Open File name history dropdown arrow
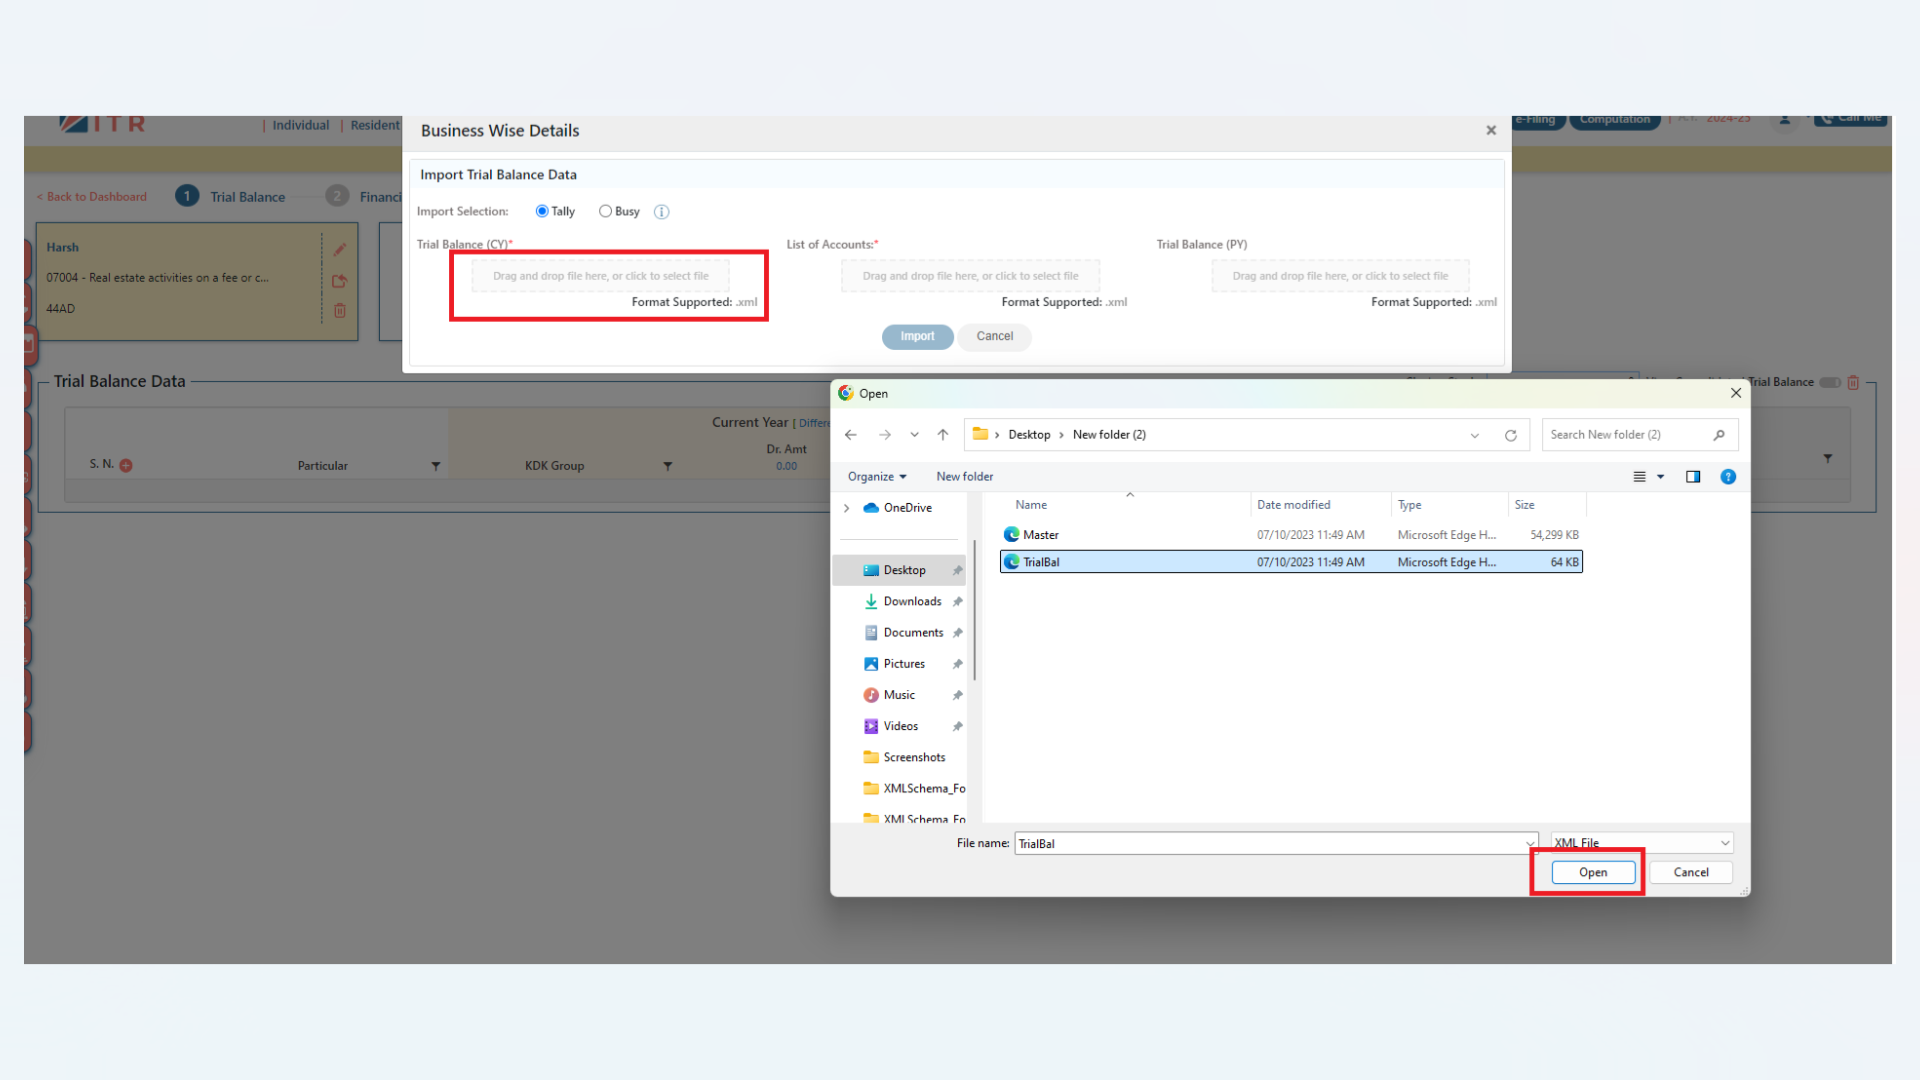This screenshot has width=1920, height=1080. click(1530, 844)
